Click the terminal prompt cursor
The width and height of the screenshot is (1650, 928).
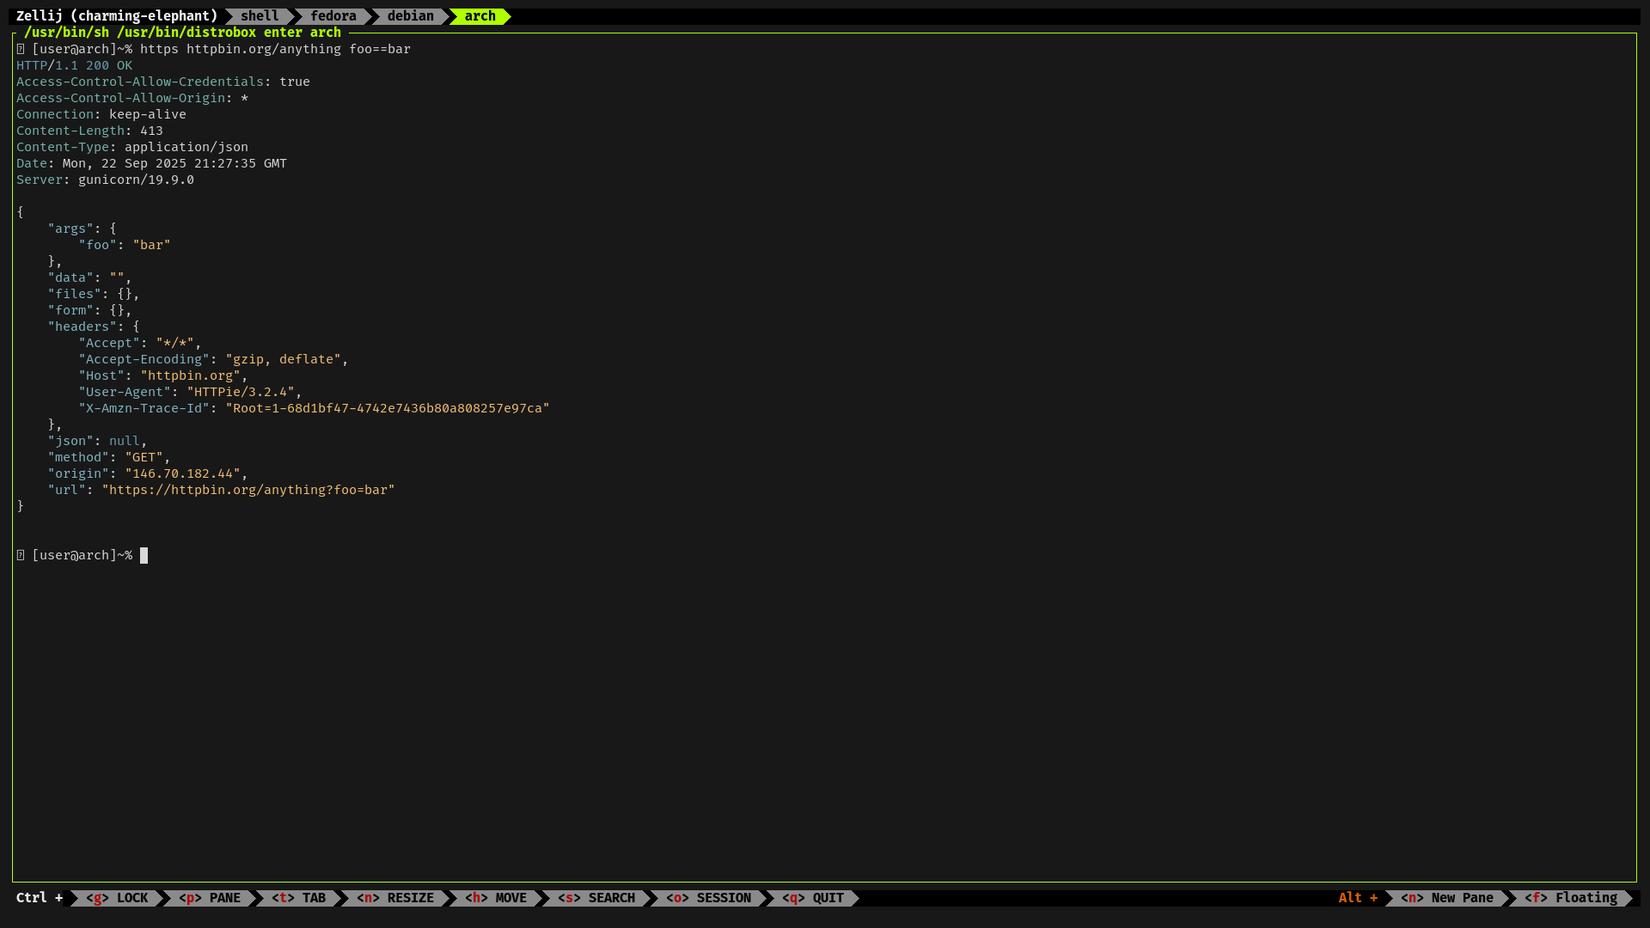143,555
